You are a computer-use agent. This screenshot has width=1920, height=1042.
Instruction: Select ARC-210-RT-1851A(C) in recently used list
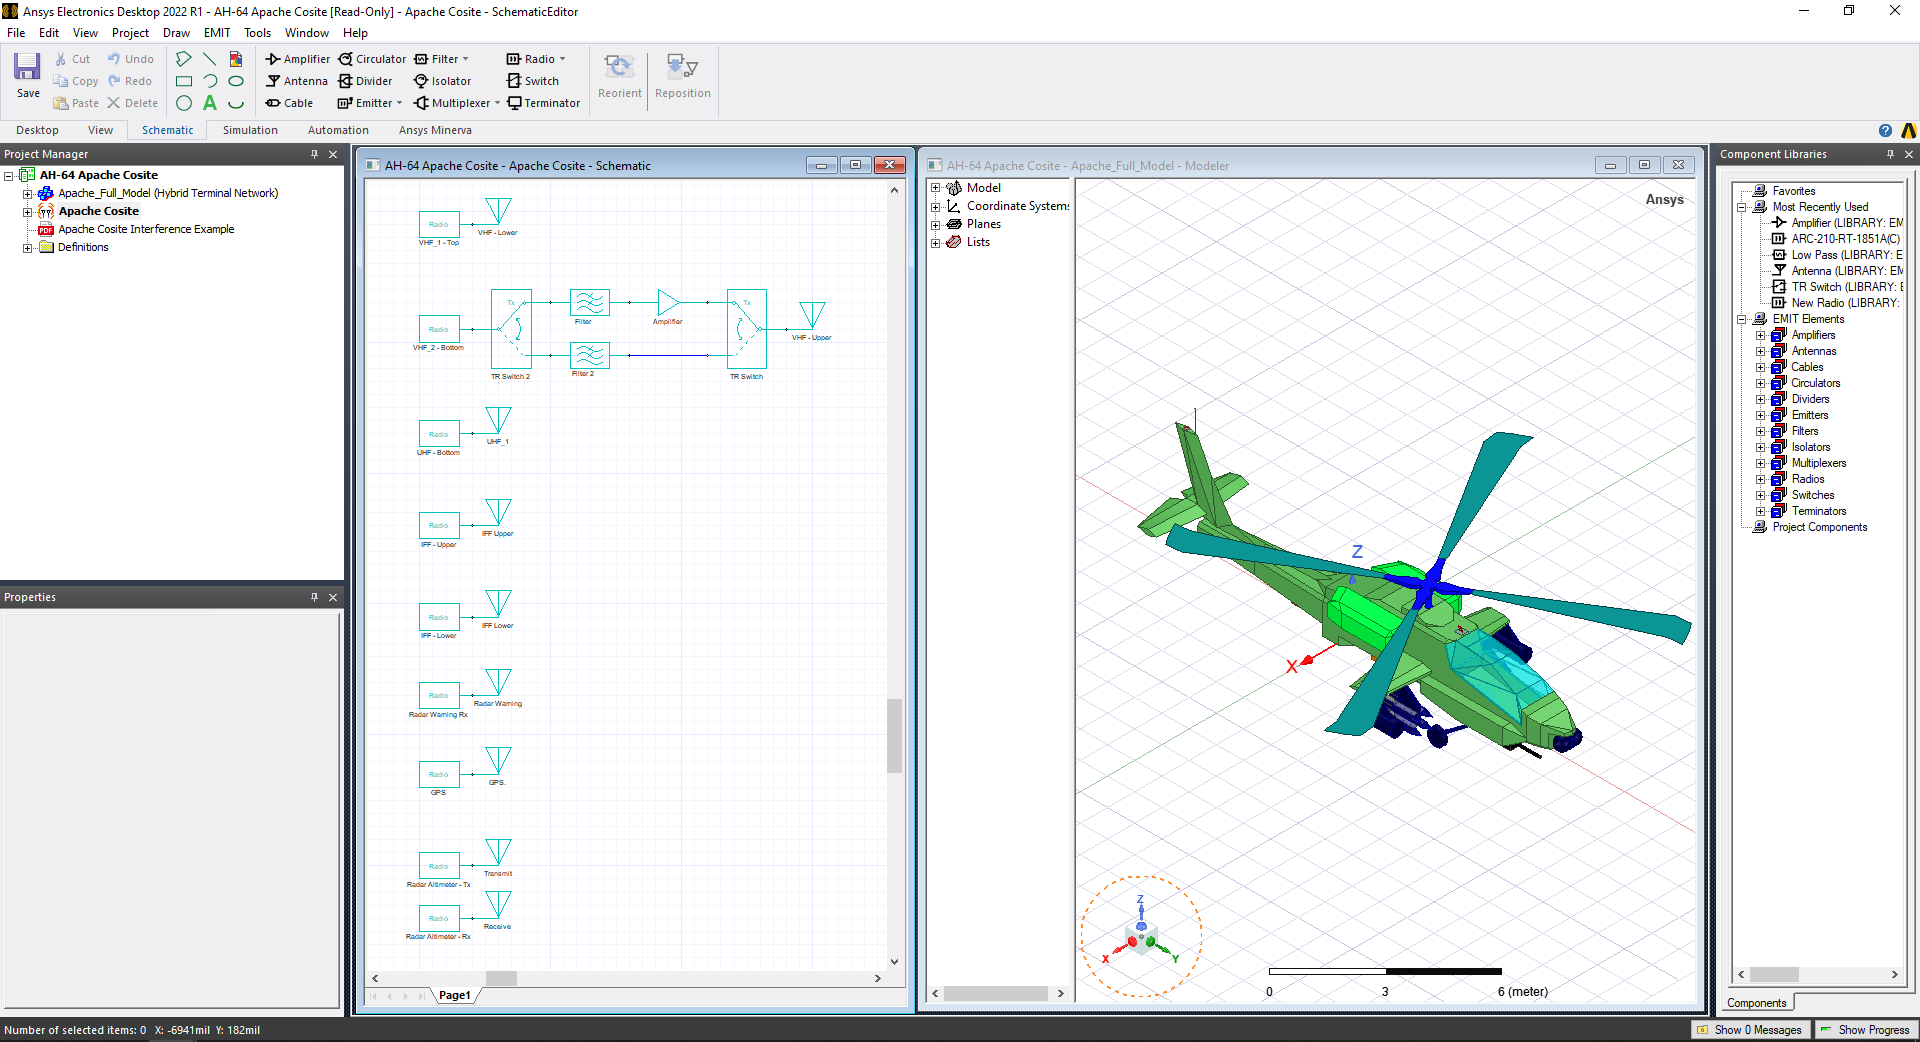(x=1845, y=239)
